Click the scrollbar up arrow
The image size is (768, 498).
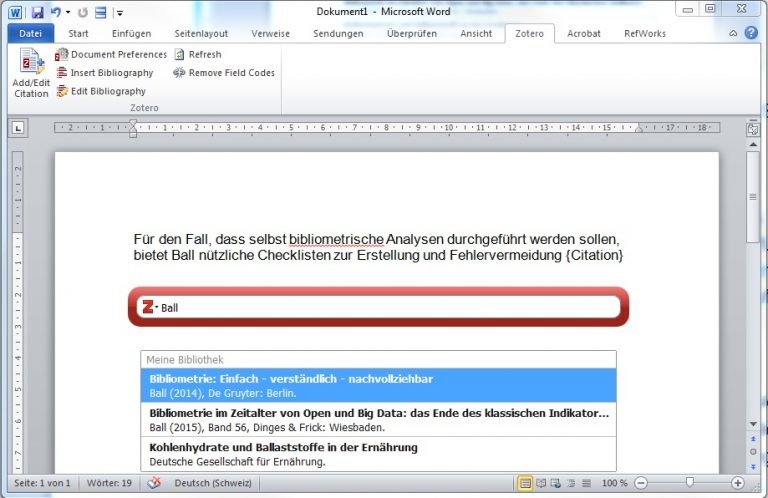(x=753, y=144)
